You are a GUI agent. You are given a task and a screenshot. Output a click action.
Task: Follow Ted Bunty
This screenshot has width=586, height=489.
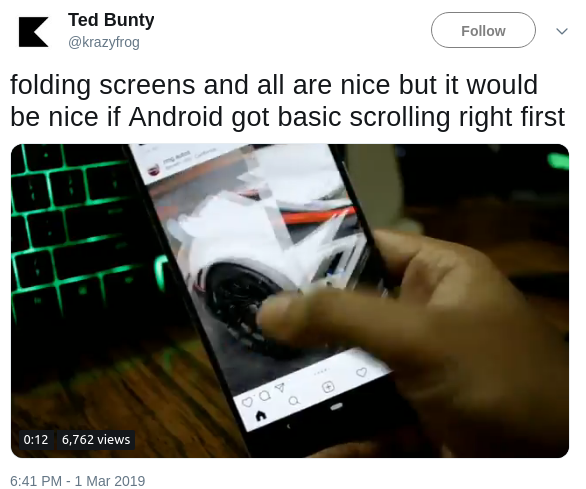[x=483, y=30]
